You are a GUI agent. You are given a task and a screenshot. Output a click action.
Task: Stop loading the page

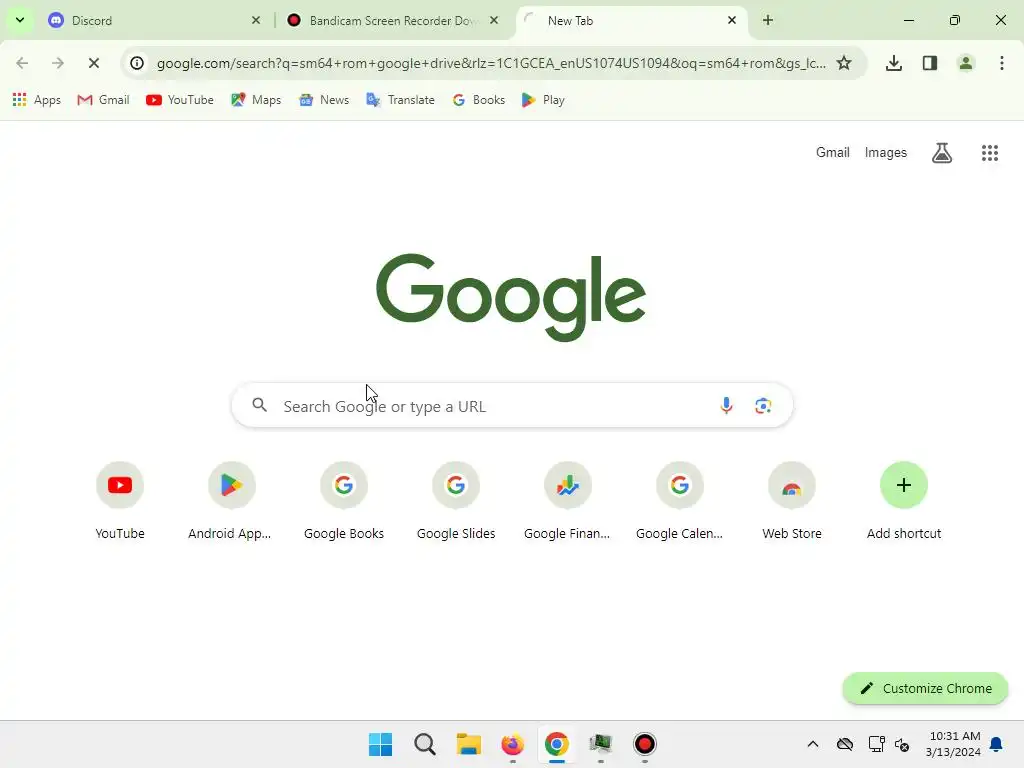click(93, 63)
